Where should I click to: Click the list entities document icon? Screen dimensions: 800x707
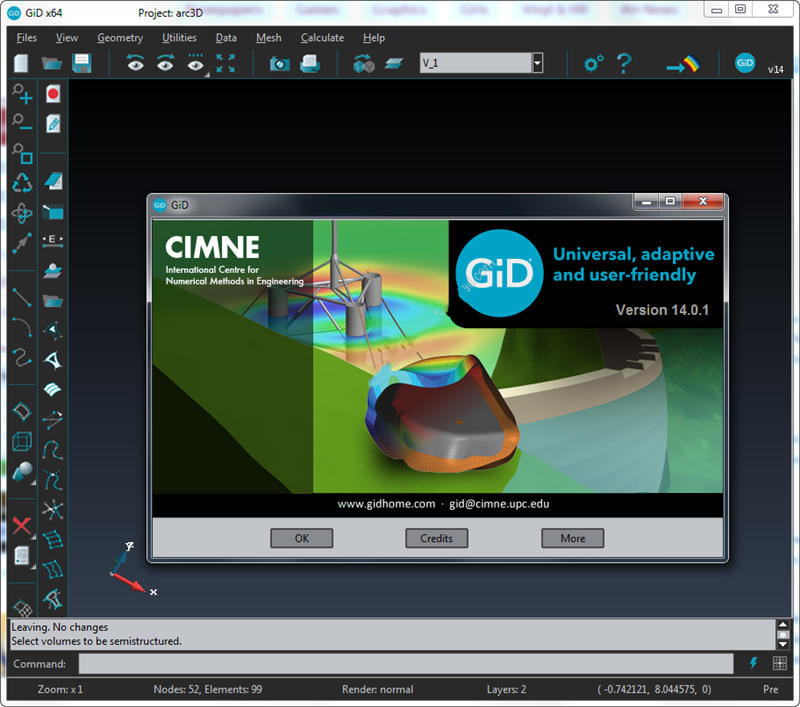(x=22, y=556)
